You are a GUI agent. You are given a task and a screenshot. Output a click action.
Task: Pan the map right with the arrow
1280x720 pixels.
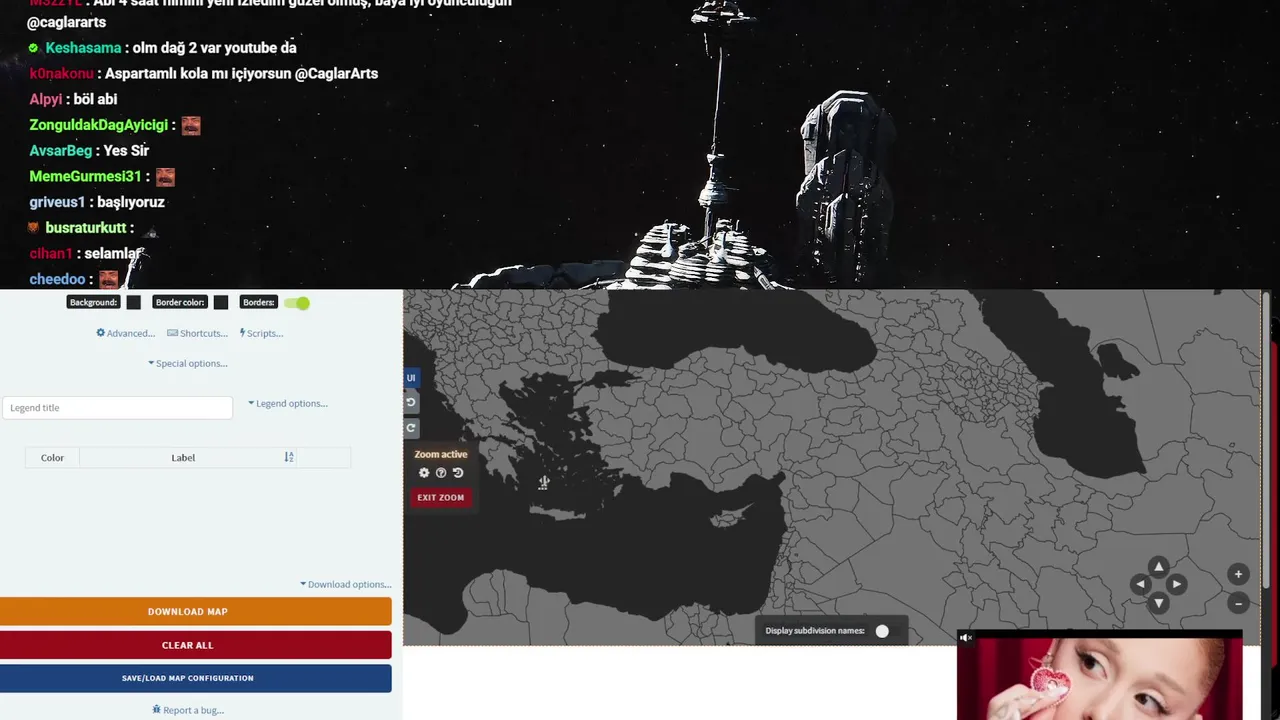tap(1176, 584)
